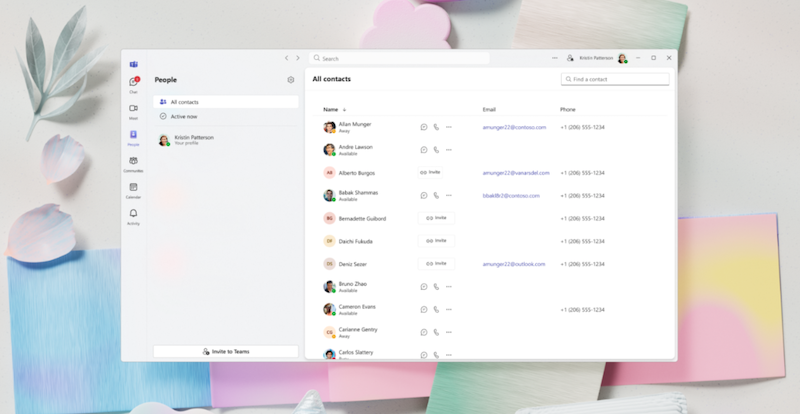The image size is (800, 414).
Task: Click the Invite to Teams button
Action: (x=226, y=351)
